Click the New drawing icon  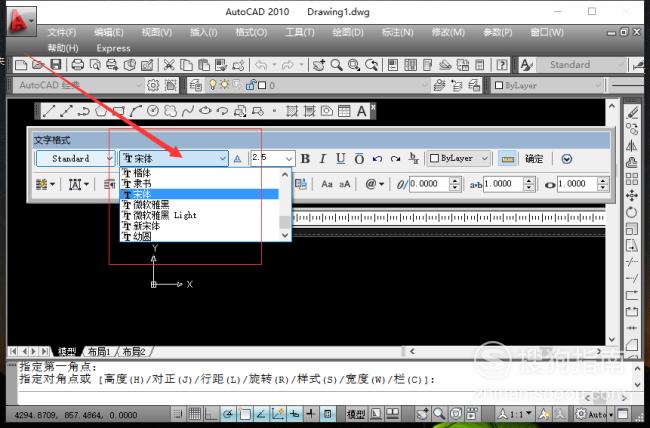[x=21, y=65]
